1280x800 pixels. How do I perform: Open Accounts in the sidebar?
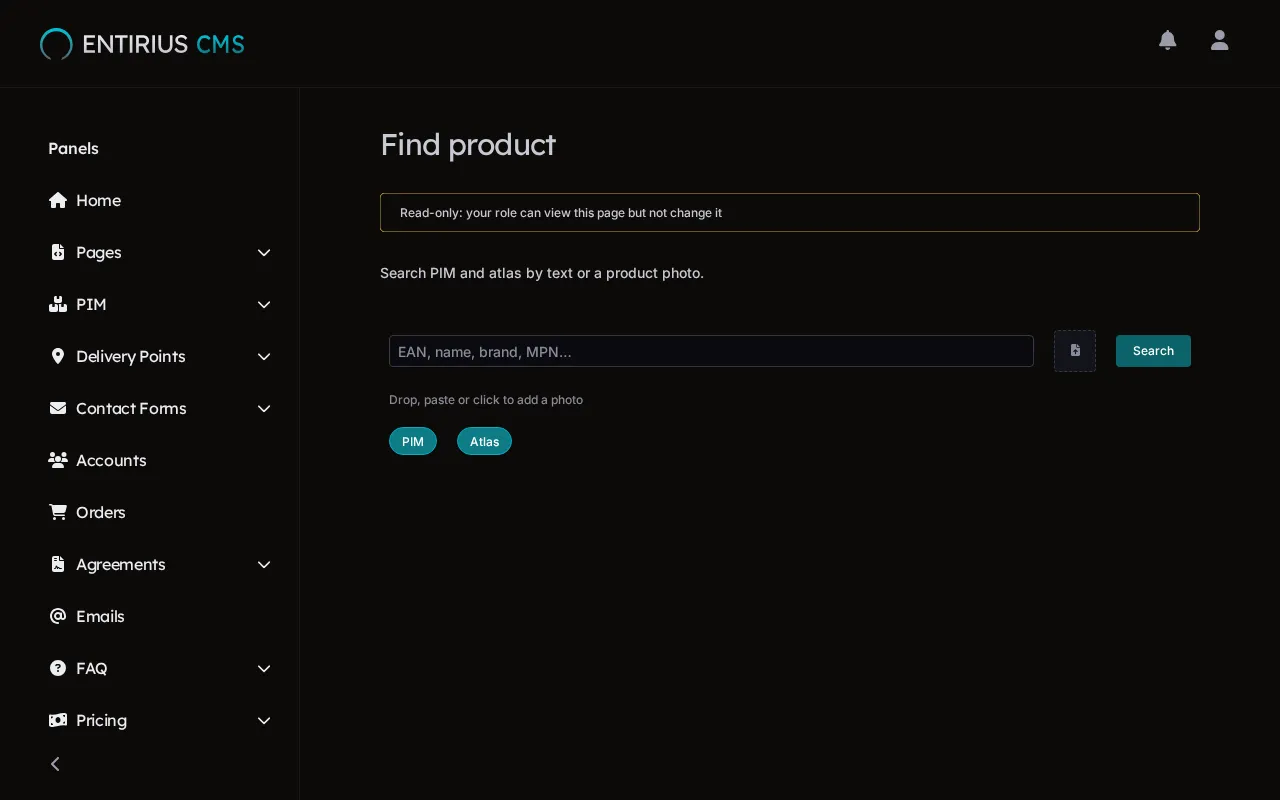(111, 460)
